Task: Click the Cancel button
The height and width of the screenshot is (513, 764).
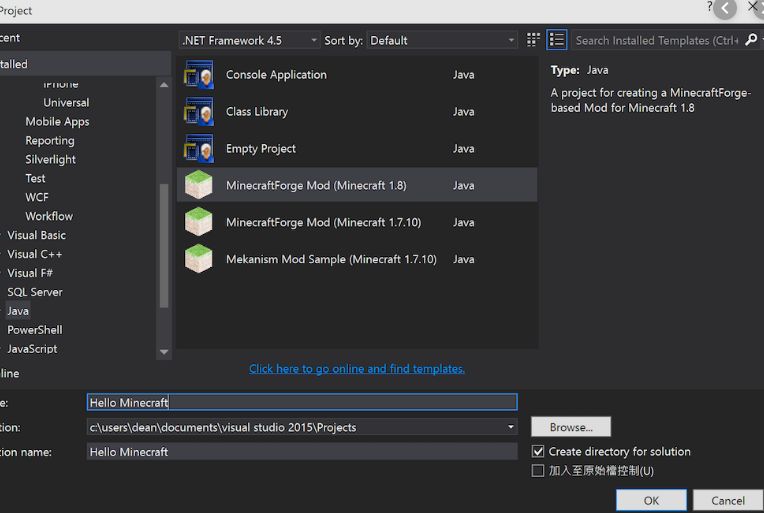Action: (x=728, y=500)
